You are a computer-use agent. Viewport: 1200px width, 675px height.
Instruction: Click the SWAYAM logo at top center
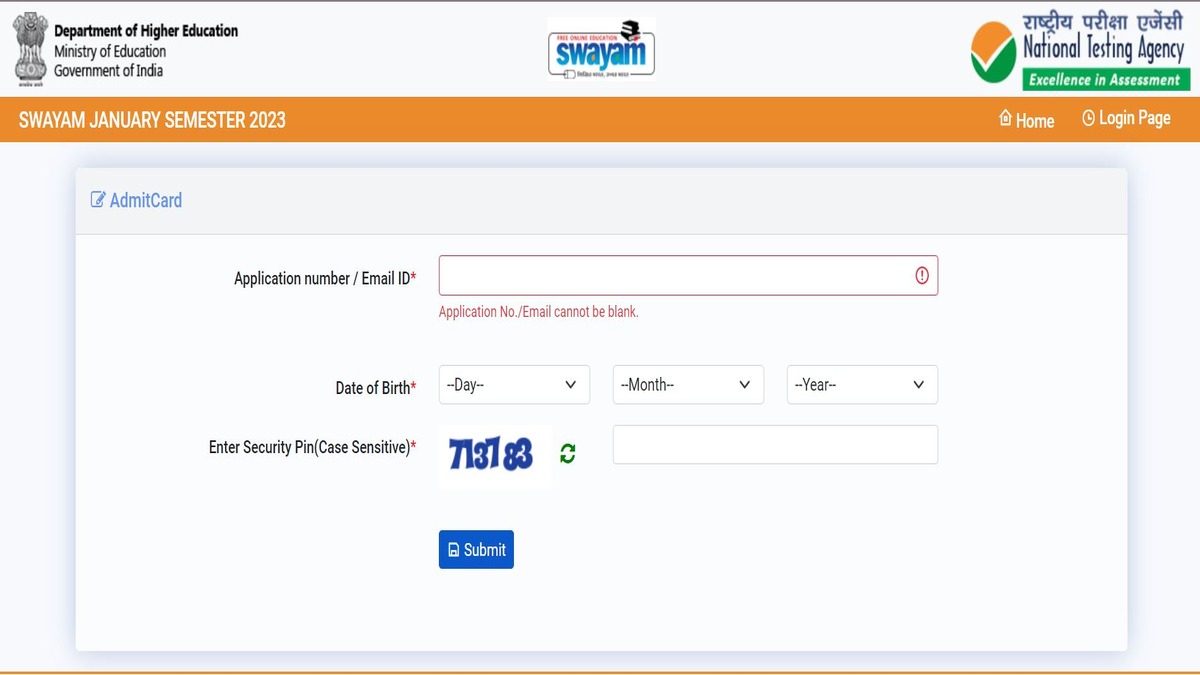(600, 48)
